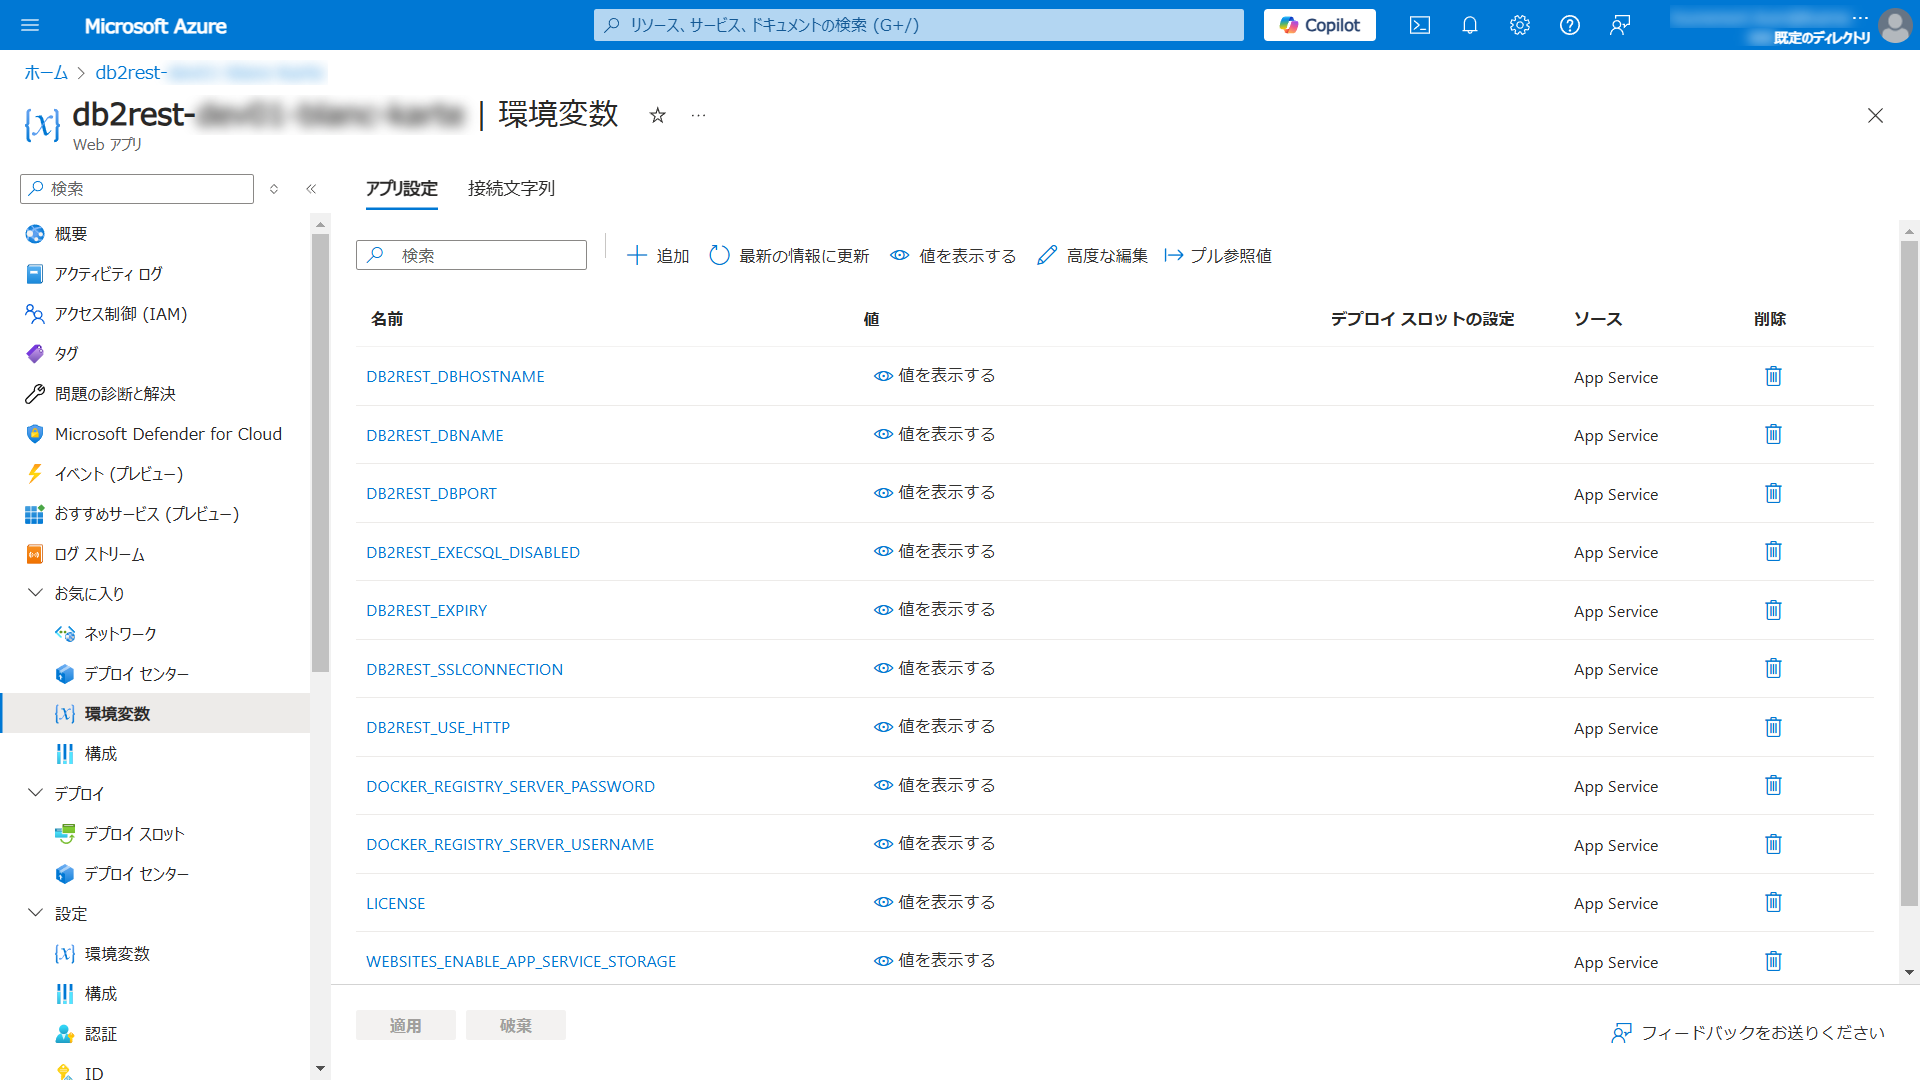Collapse the left navigation pane chevron
Viewport: 1920px width, 1080px height.
pos(311,188)
